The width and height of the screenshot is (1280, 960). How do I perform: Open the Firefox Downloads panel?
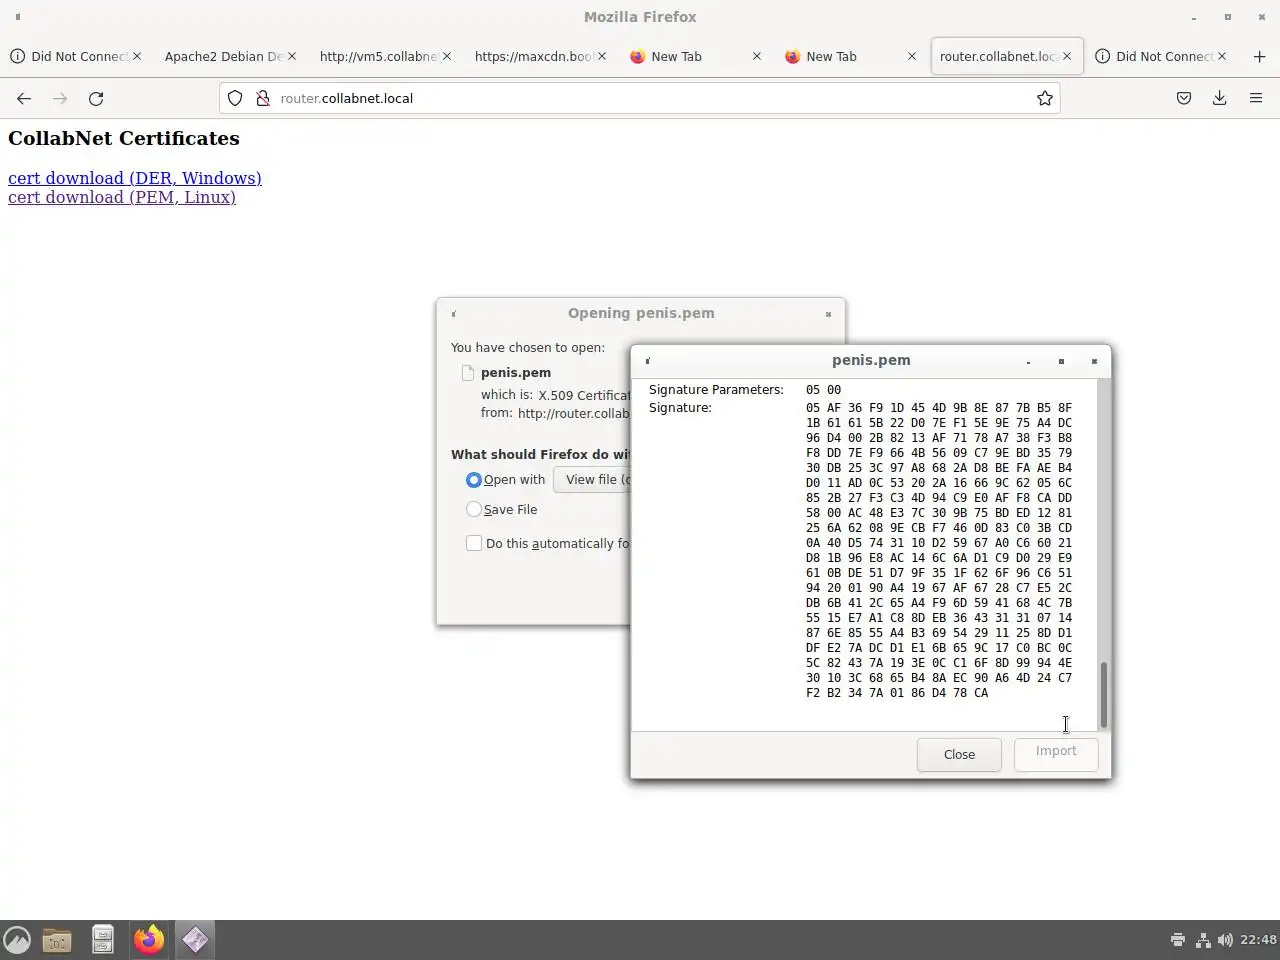tap(1220, 98)
